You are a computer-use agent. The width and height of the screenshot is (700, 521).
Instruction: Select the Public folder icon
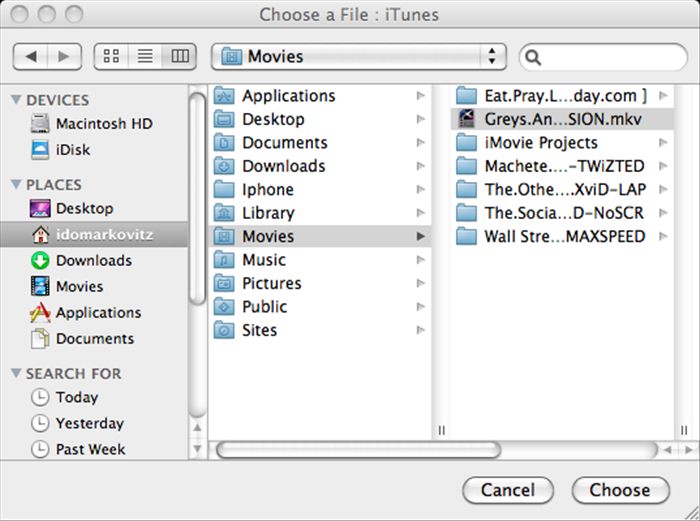click(224, 307)
